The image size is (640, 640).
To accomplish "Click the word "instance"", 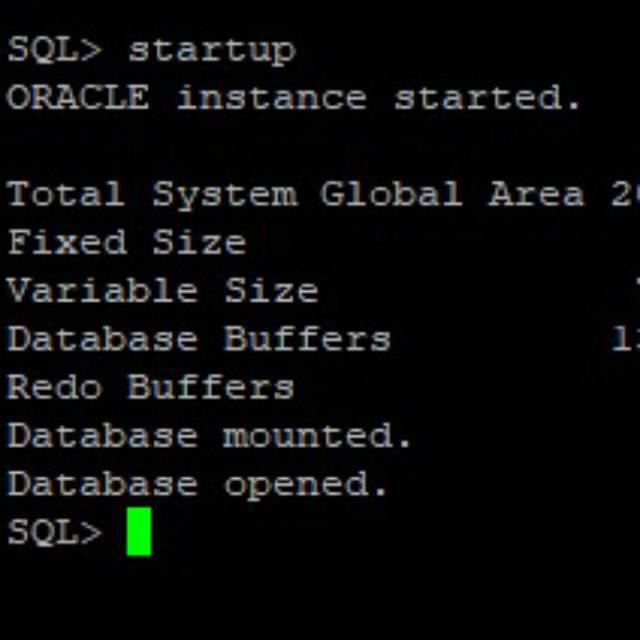I will [x=271, y=98].
